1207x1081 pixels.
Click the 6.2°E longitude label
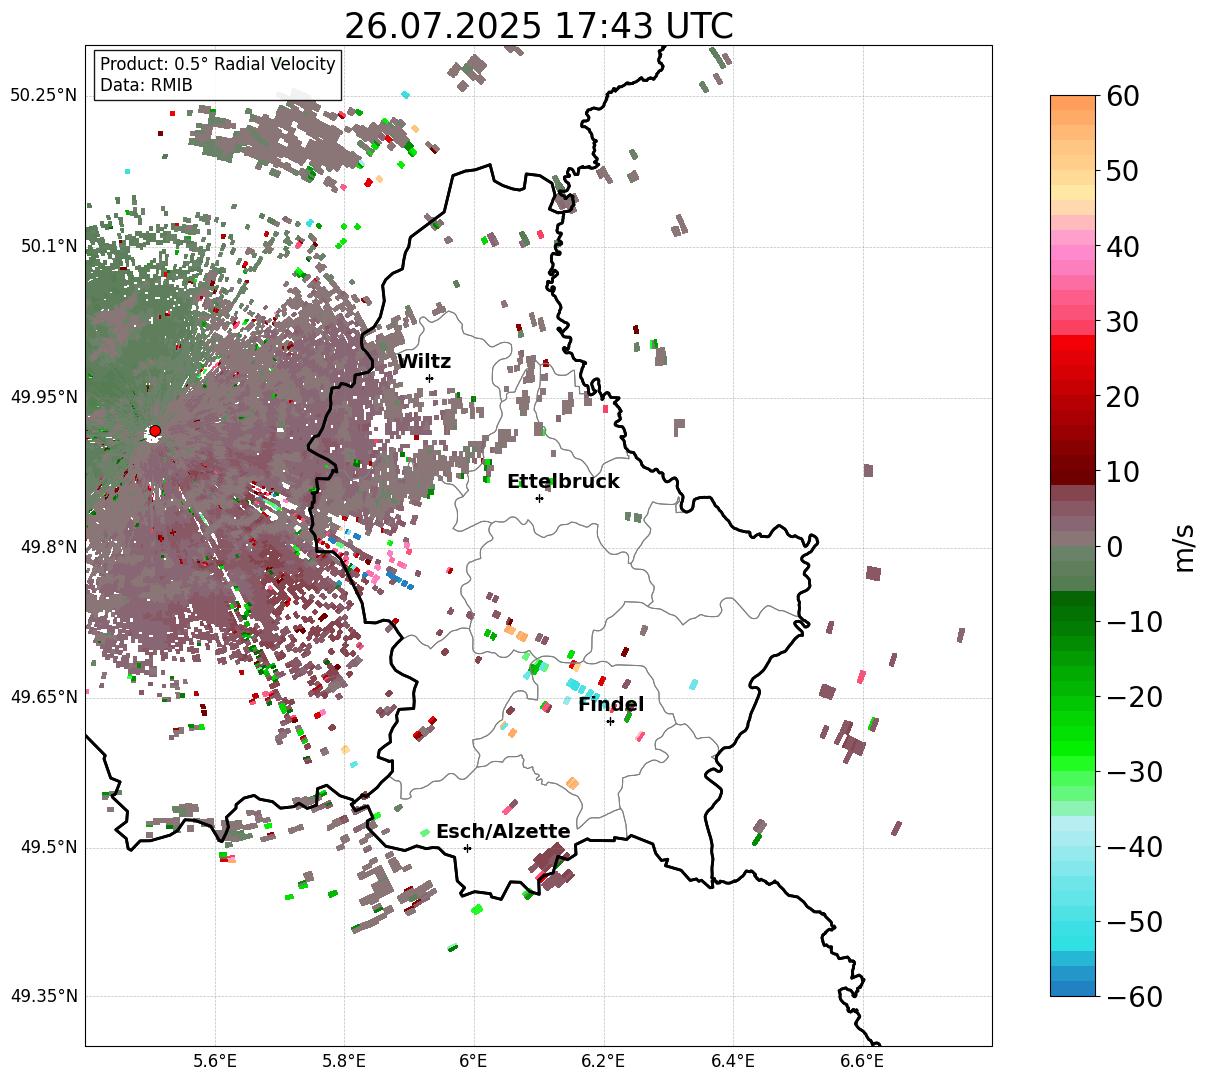click(604, 1062)
